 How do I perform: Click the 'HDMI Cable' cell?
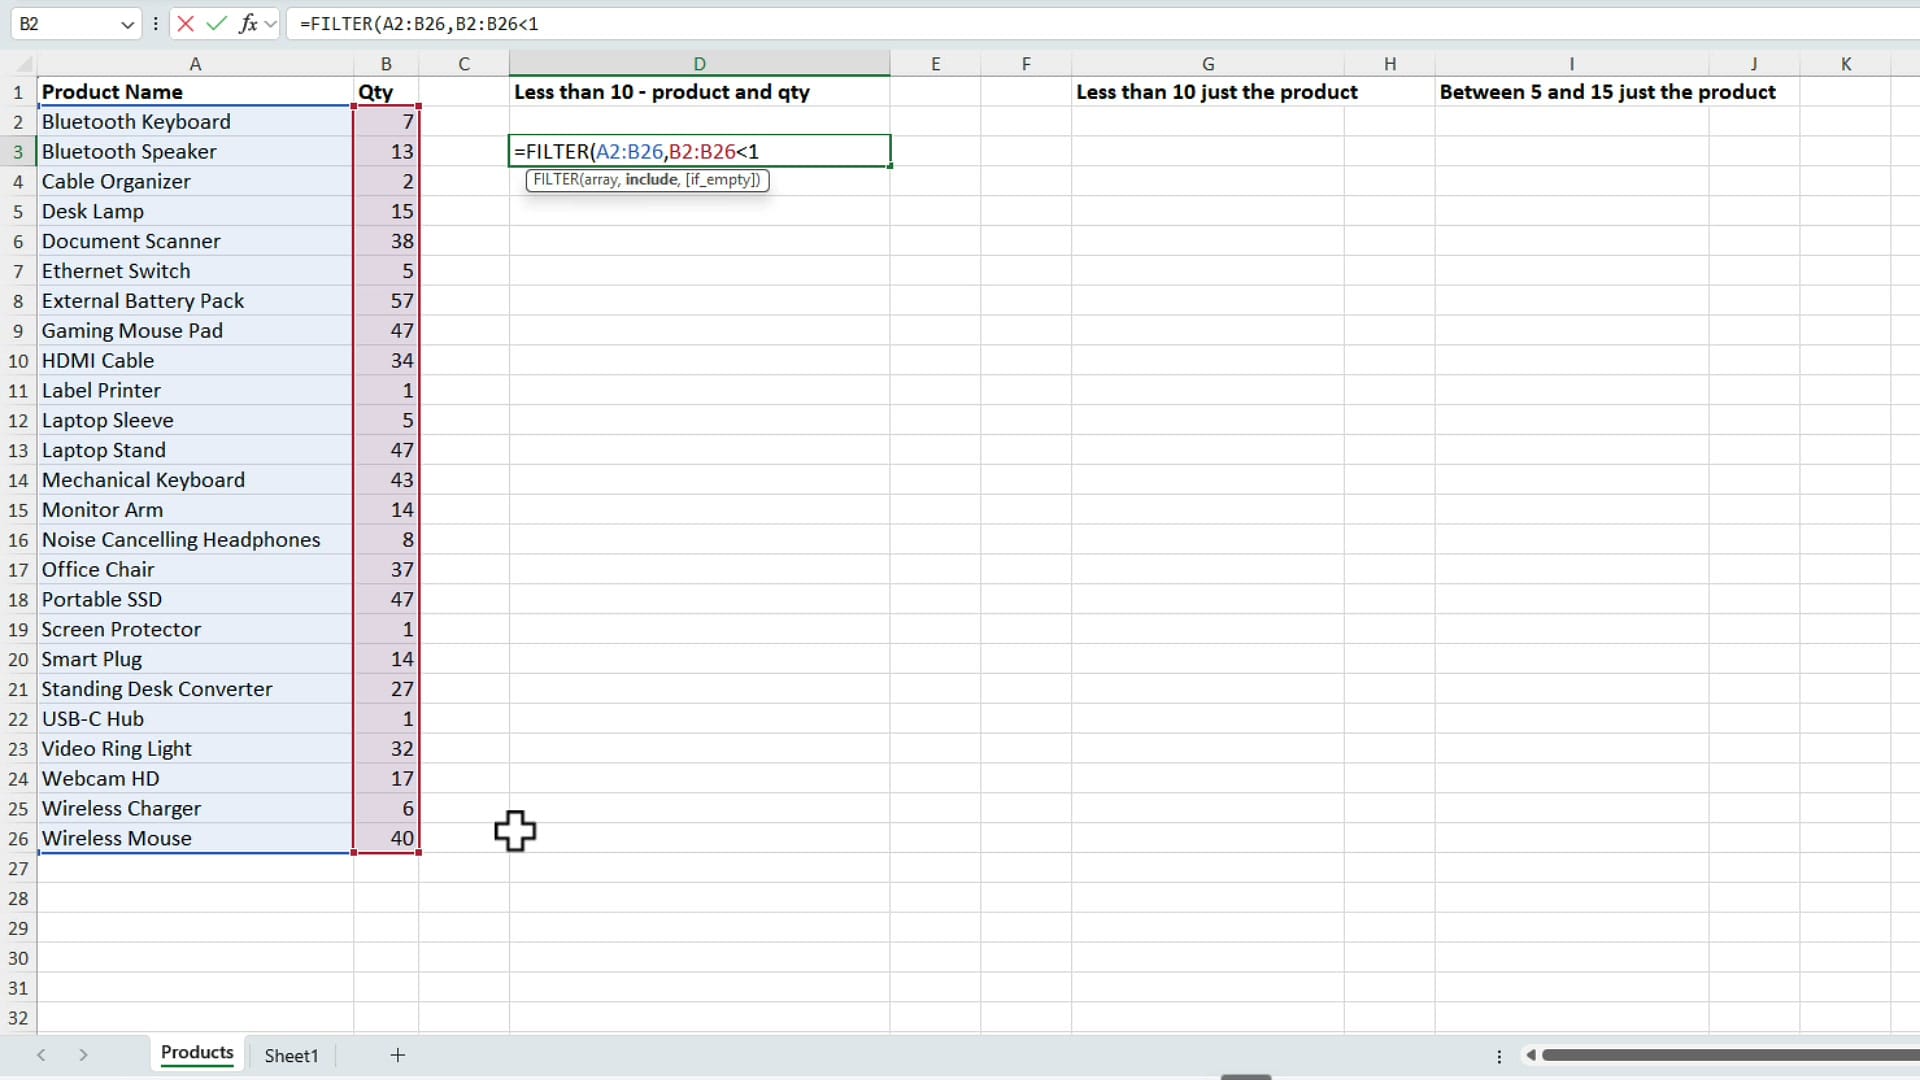[x=195, y=360]
